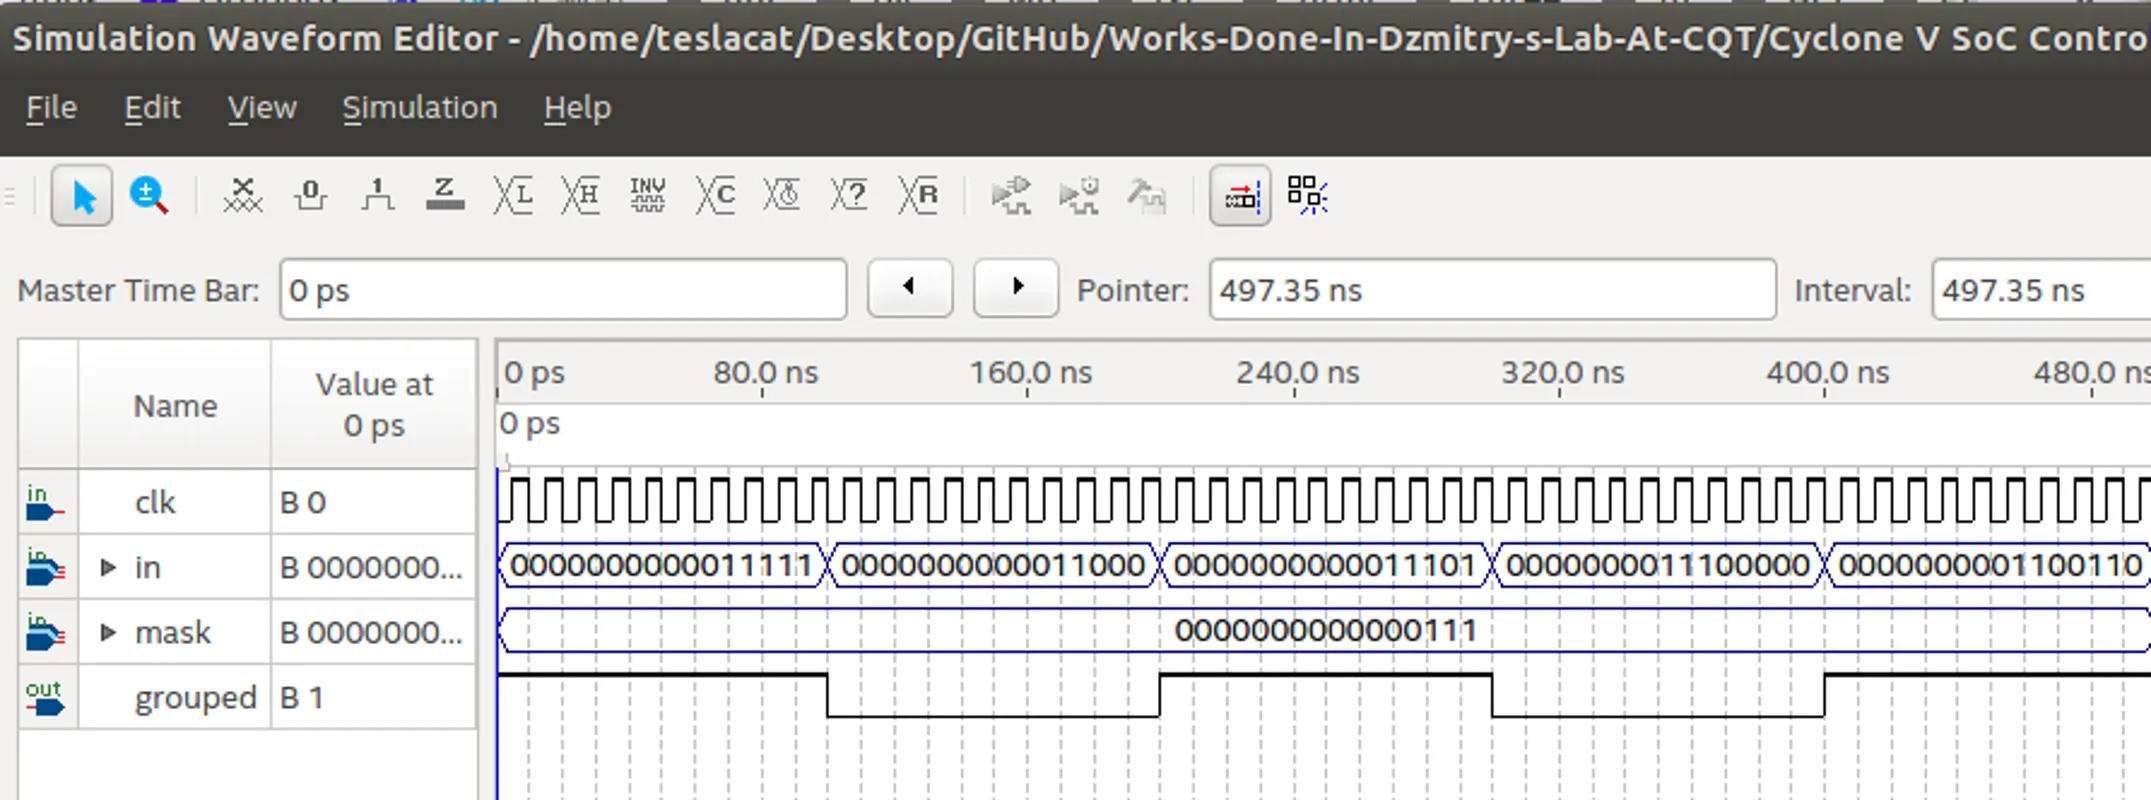Click the grouped output pin icon
Image resolution: width=2151 pixels, height=800 pixels.
click(45, 698)
